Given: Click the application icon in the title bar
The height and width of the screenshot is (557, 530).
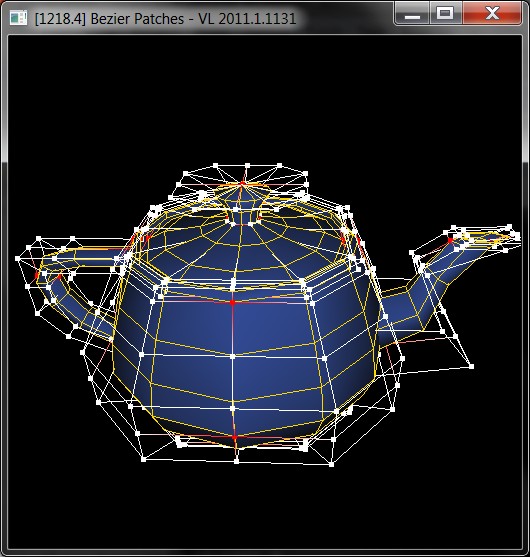Looking at the screenshot, I should [x=18, y=17].
